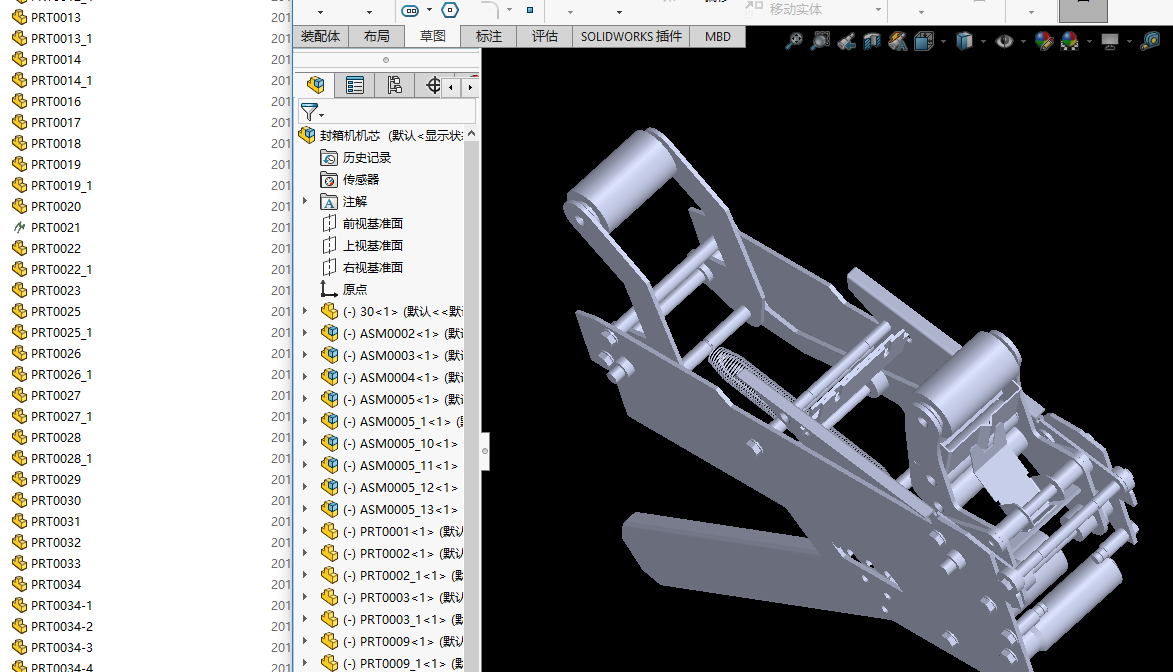Image resolution: width=1173 pixels, height=672 pixels.
Task: Click the Zoom to Fit magnifier icon
Action: click(793, 41)
